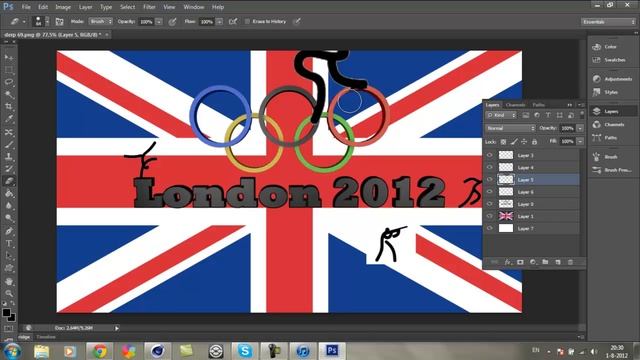Create new adjustment layer icon
This screenshot has height=360, width=640.
tap(533, 262)
